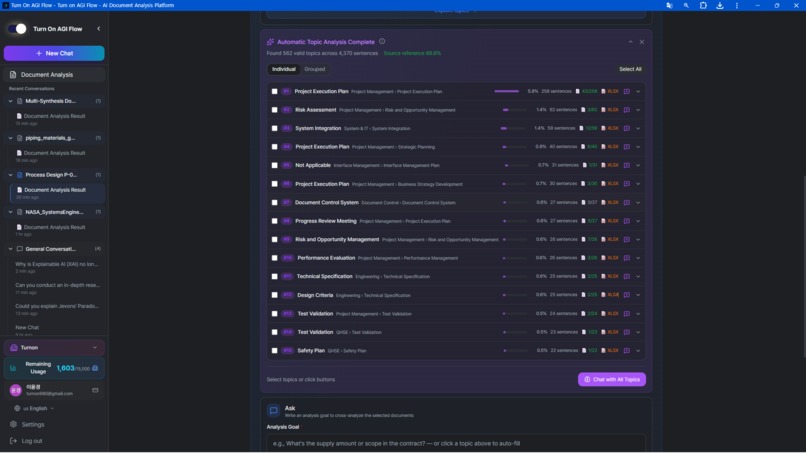Open the browser three-dot menu
The width and height of the screenshot is (806, 453).
pos(737,5)
